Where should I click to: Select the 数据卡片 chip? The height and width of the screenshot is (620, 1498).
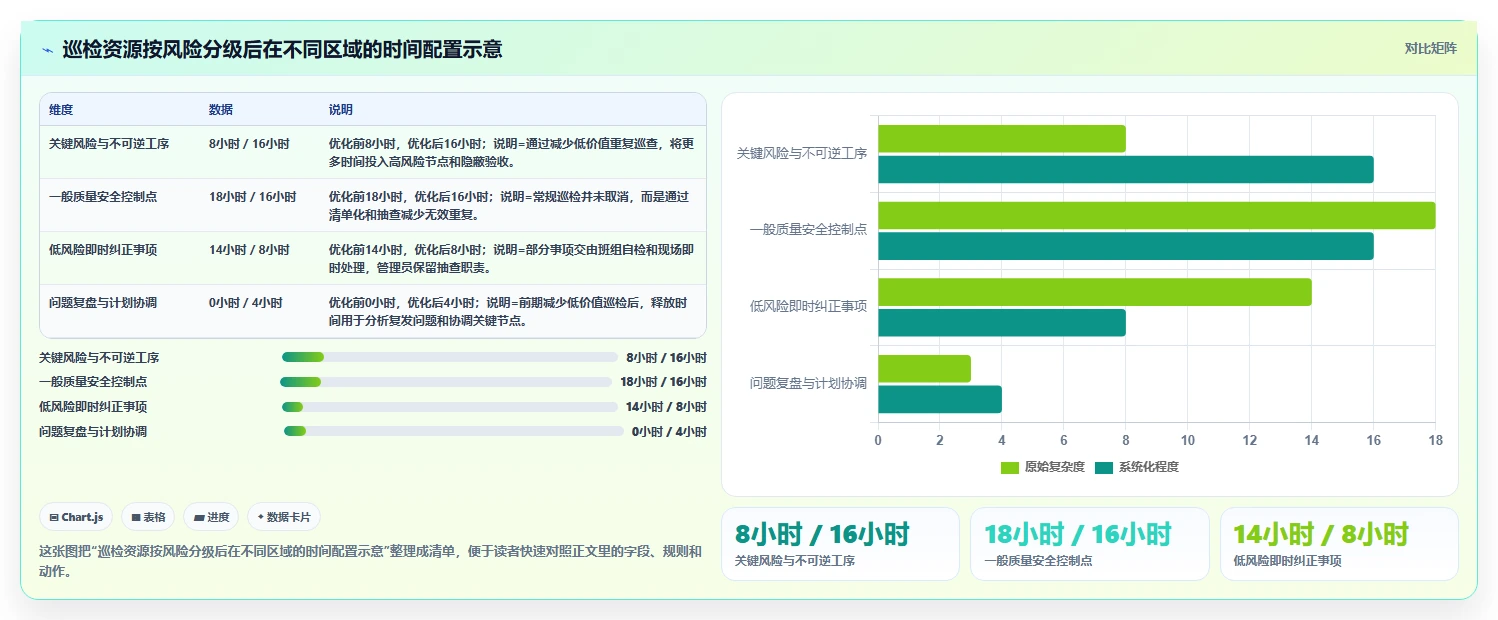tap(283, 517)
